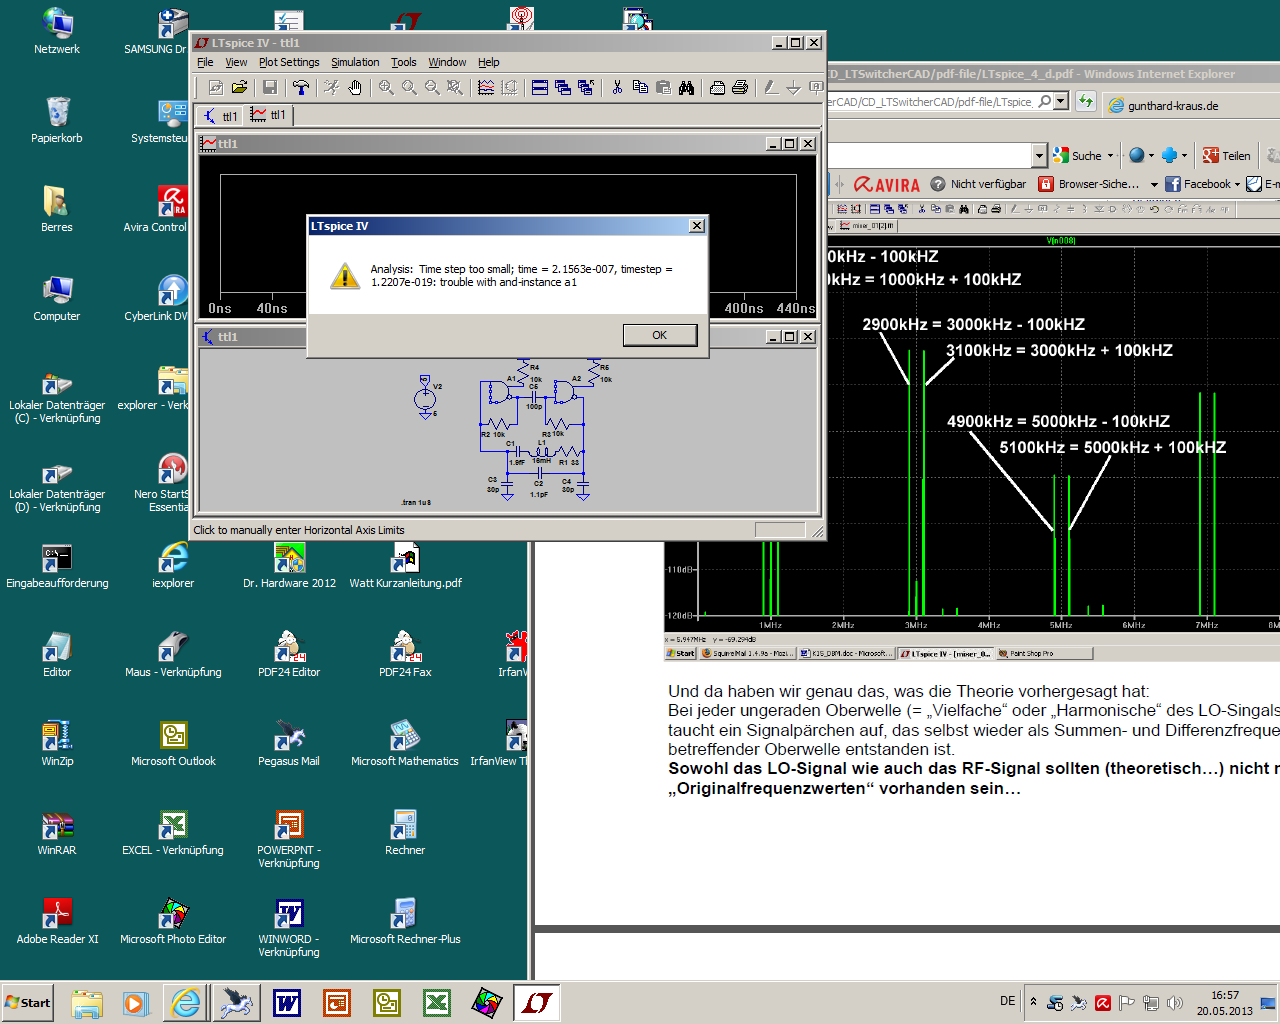Screen dimensions: 1280x1024
Task: Select the Watt Kurzanleitung.pdf desktop file
Action: click(405, 565)
